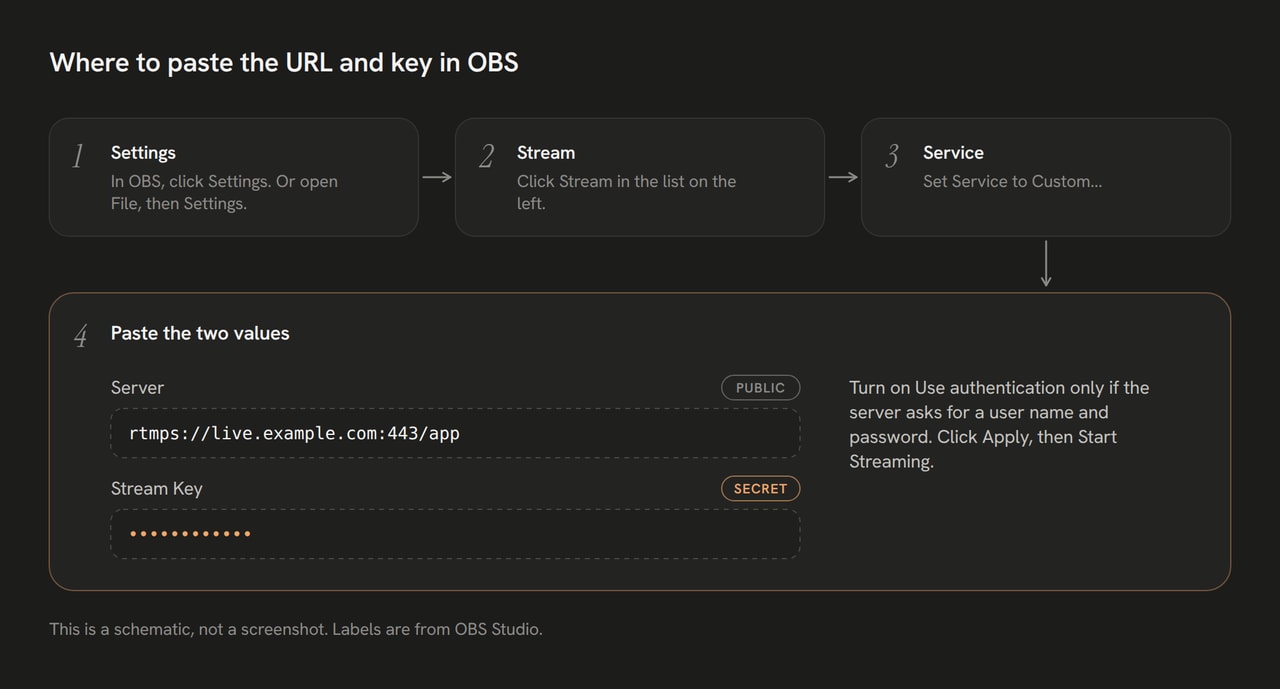1280x689 pixels.
Task: Click the Server URL field
Action: click(455, 433)
